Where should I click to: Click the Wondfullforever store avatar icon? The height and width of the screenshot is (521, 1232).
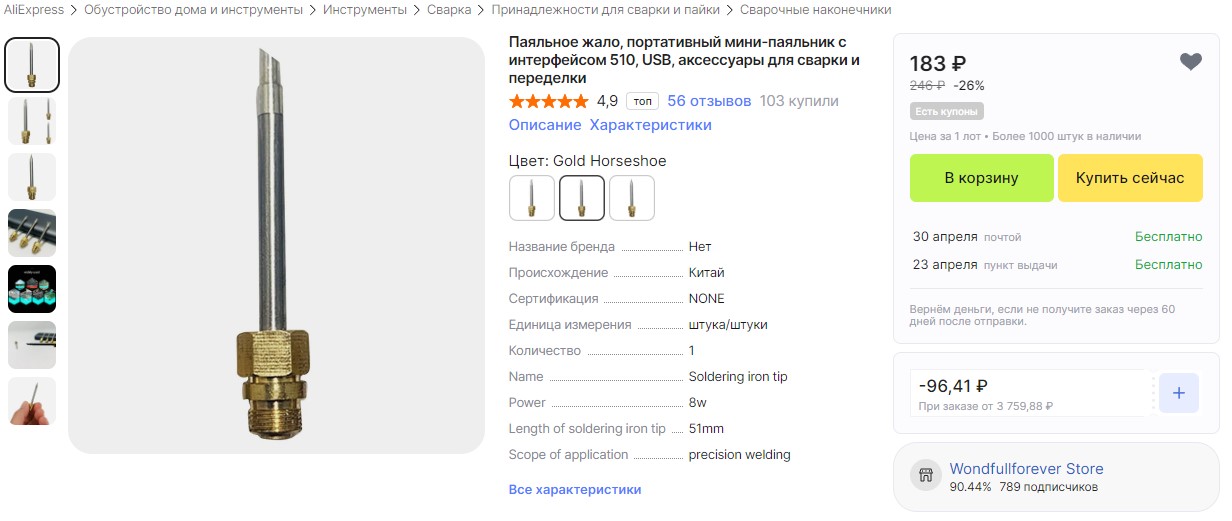(x=926, y=475)
